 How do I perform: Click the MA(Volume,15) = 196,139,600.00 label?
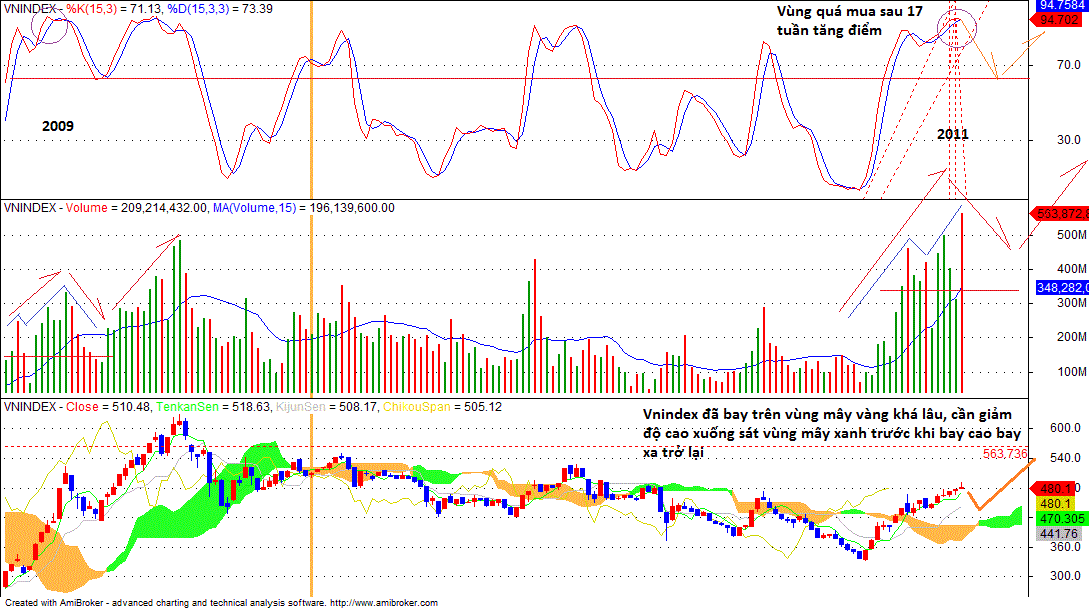(304, 208)
